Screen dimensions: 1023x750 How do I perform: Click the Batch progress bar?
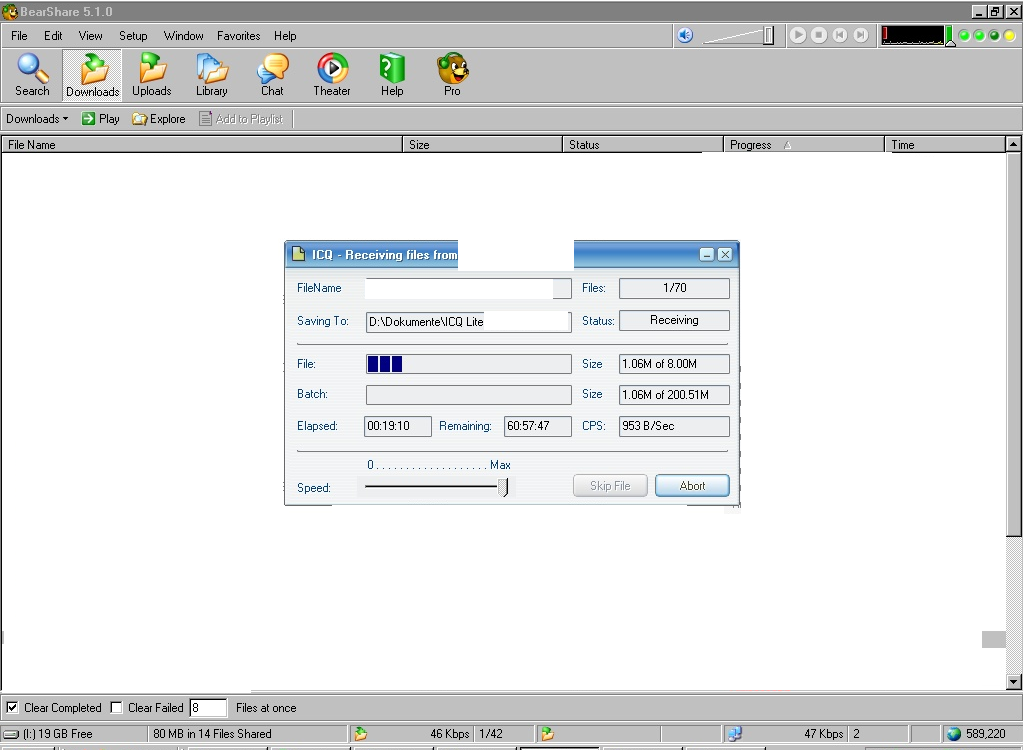[468, 395]
